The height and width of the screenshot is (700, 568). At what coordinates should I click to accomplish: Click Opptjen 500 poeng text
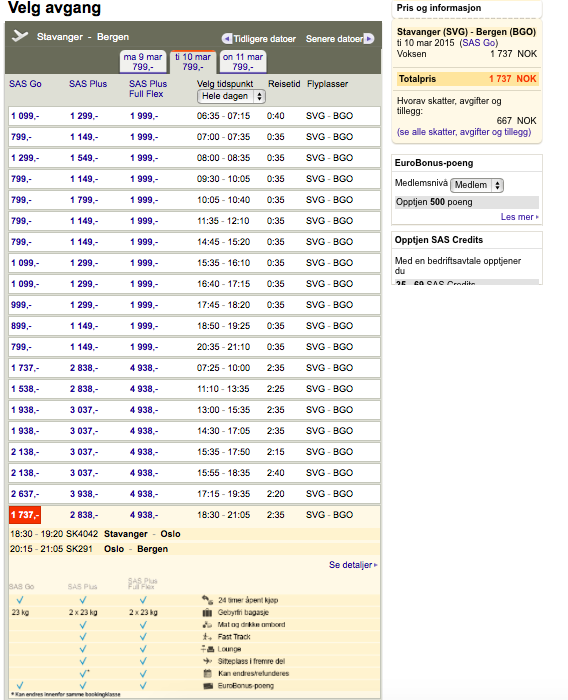tap(434, 202)
